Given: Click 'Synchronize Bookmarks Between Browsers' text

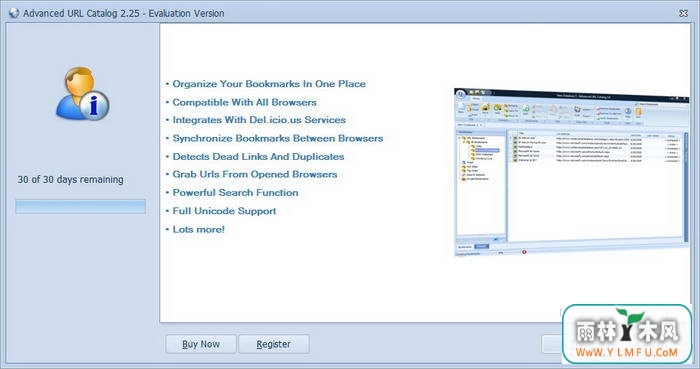Looking at the screenshot, I should (278, 138).
